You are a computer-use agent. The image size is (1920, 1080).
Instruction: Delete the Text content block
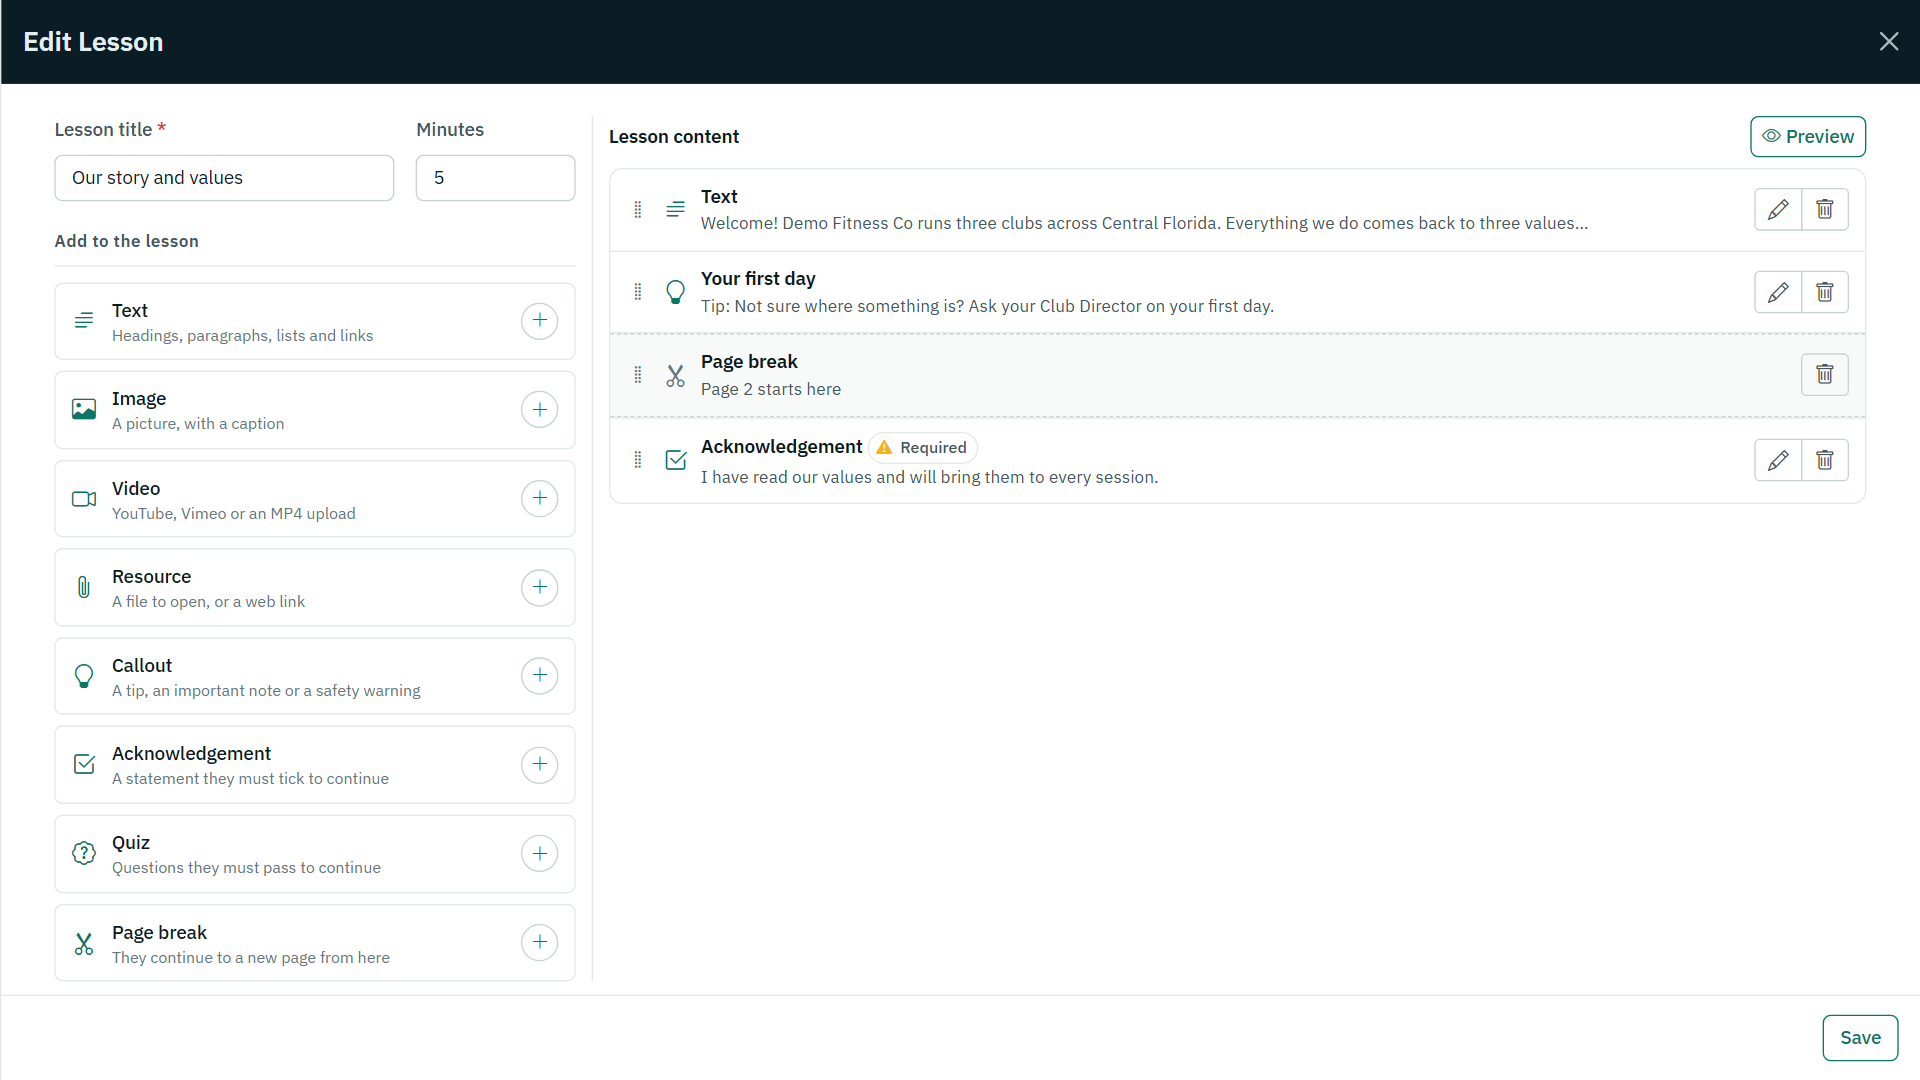(x=1825, y=209)
